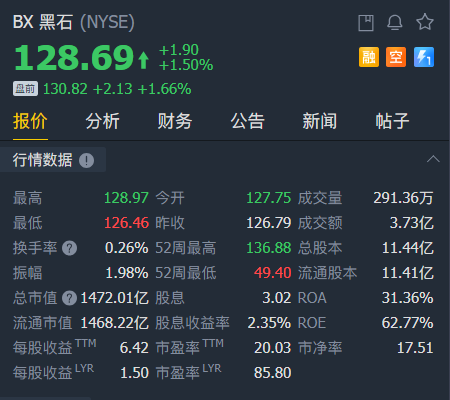Select the 报价 tab

pyautogui.click(x=30, y=121)
